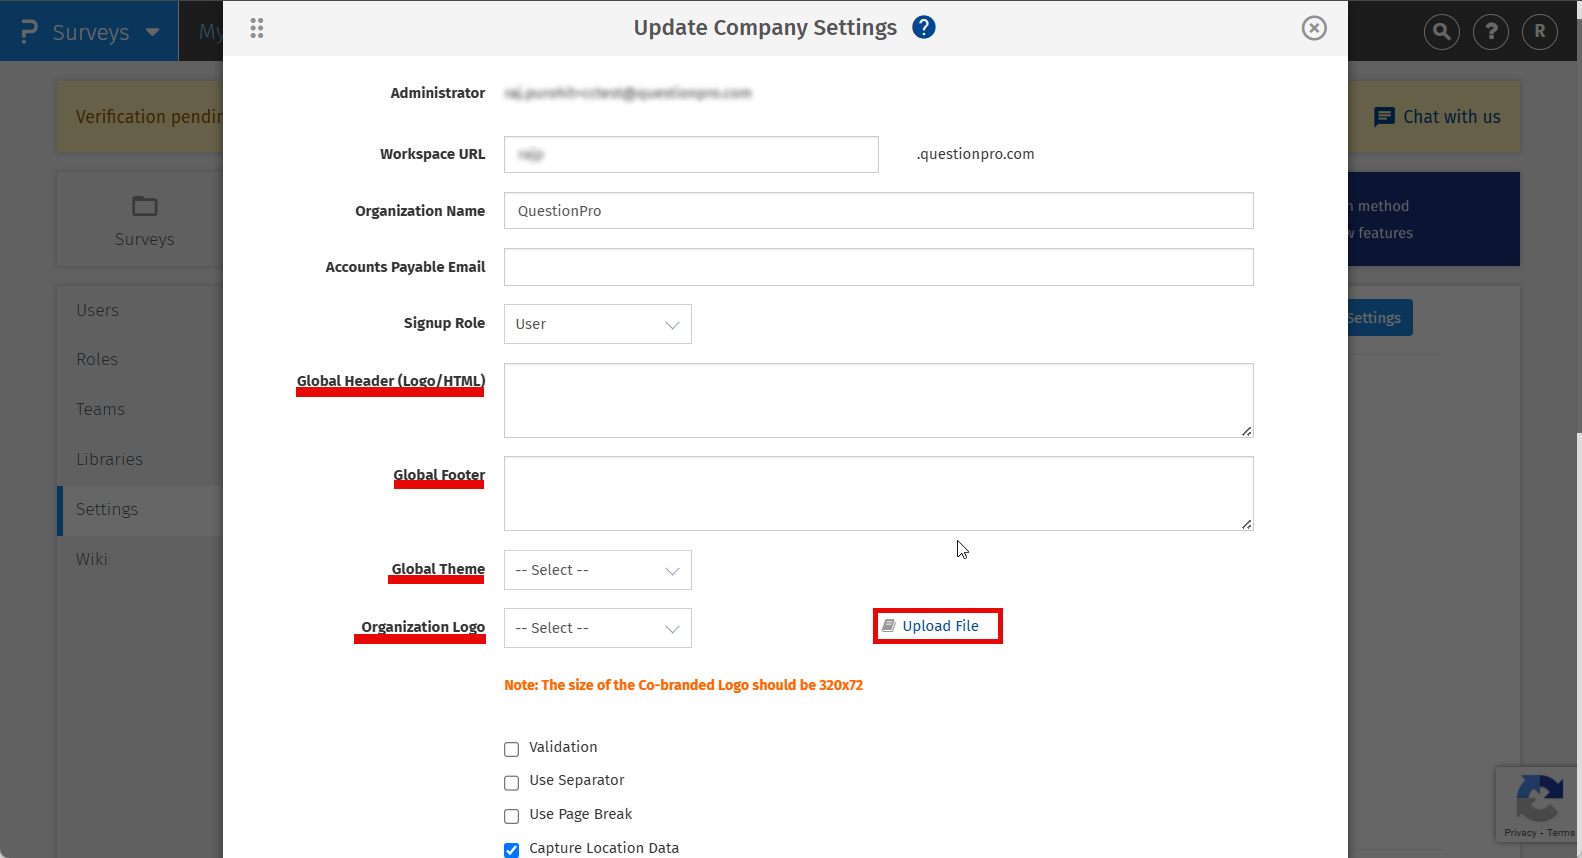Open the Signup Role dropdown
Viewport: 1582px width, 858px height.
597,324
